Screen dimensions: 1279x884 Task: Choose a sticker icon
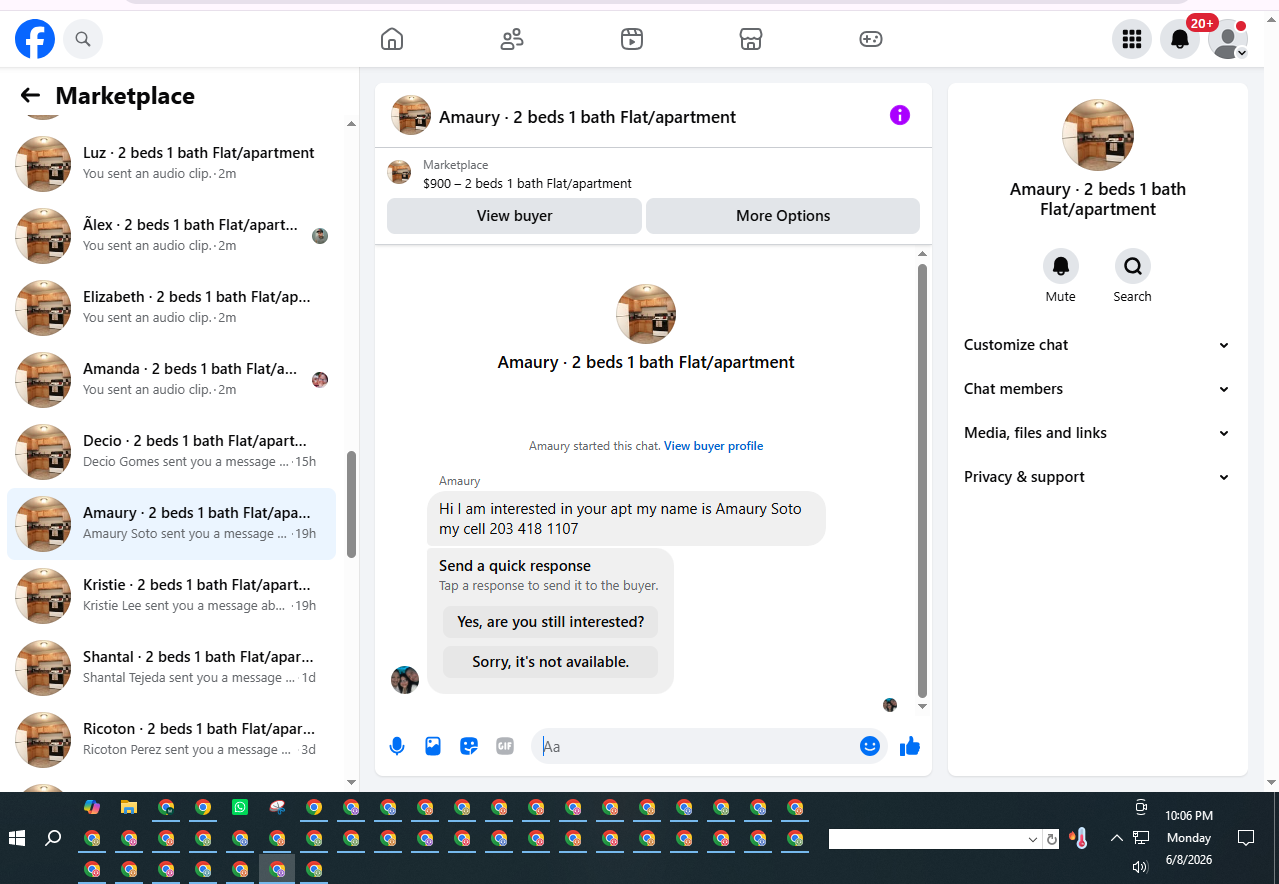(469, 746)
